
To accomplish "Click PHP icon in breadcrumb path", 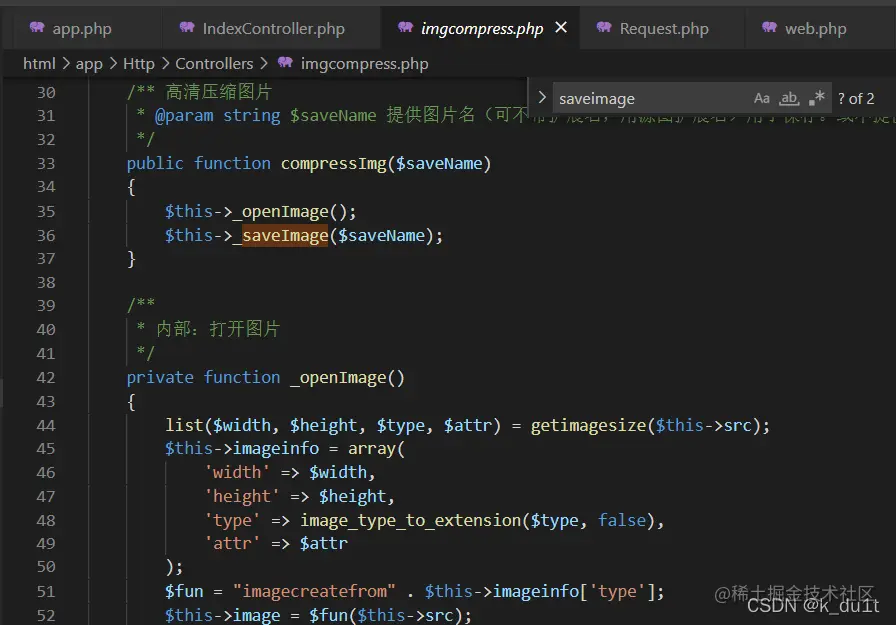I will (285, 62).
